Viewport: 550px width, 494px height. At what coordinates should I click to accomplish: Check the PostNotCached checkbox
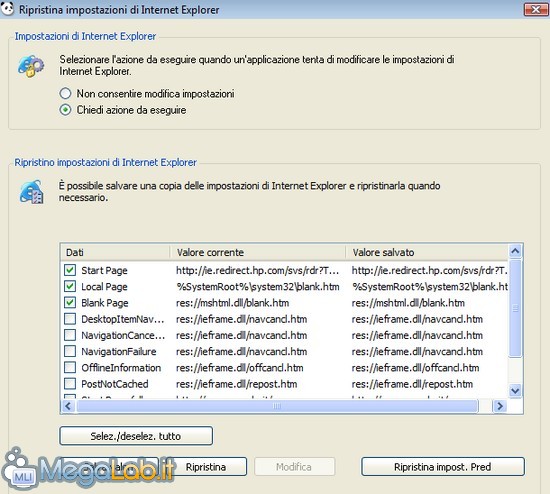[x=70, y=383]
